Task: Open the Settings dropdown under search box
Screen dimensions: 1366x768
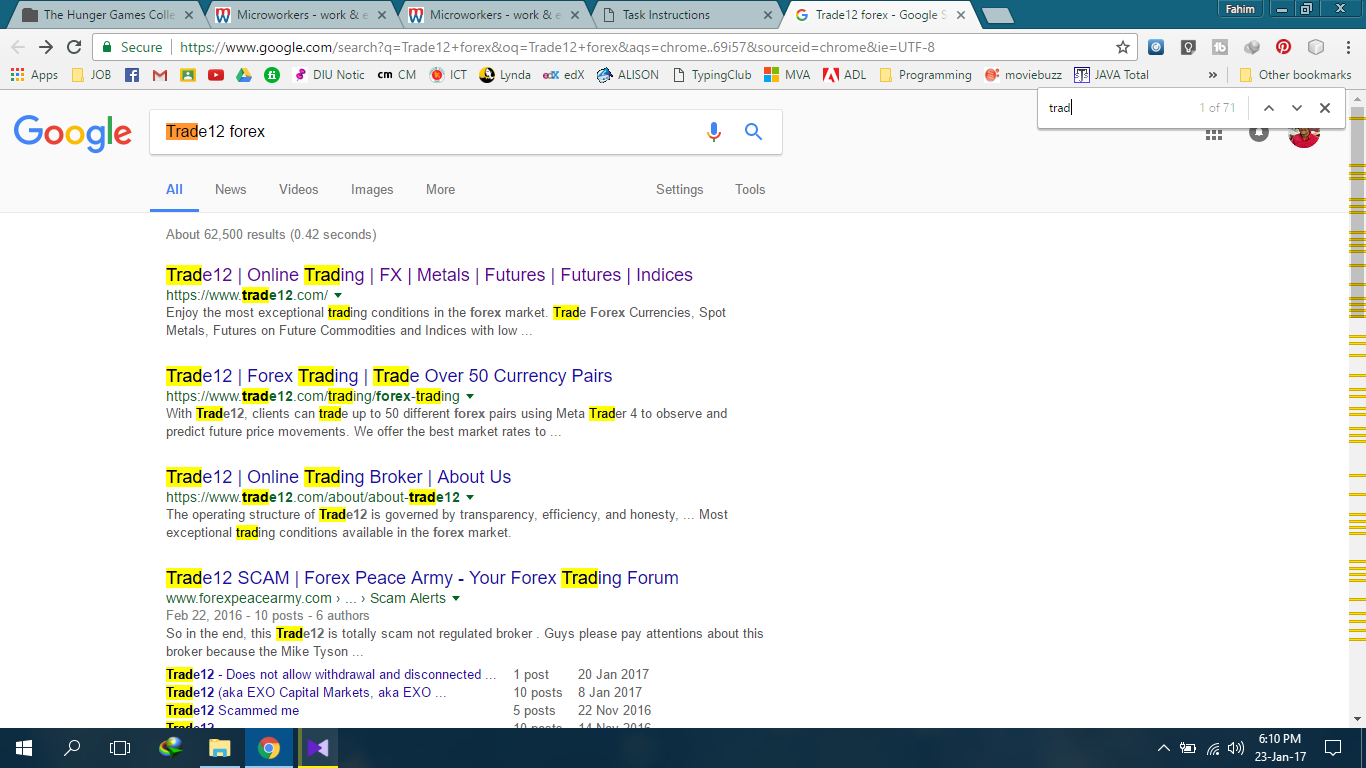Action: coord(679,189)
